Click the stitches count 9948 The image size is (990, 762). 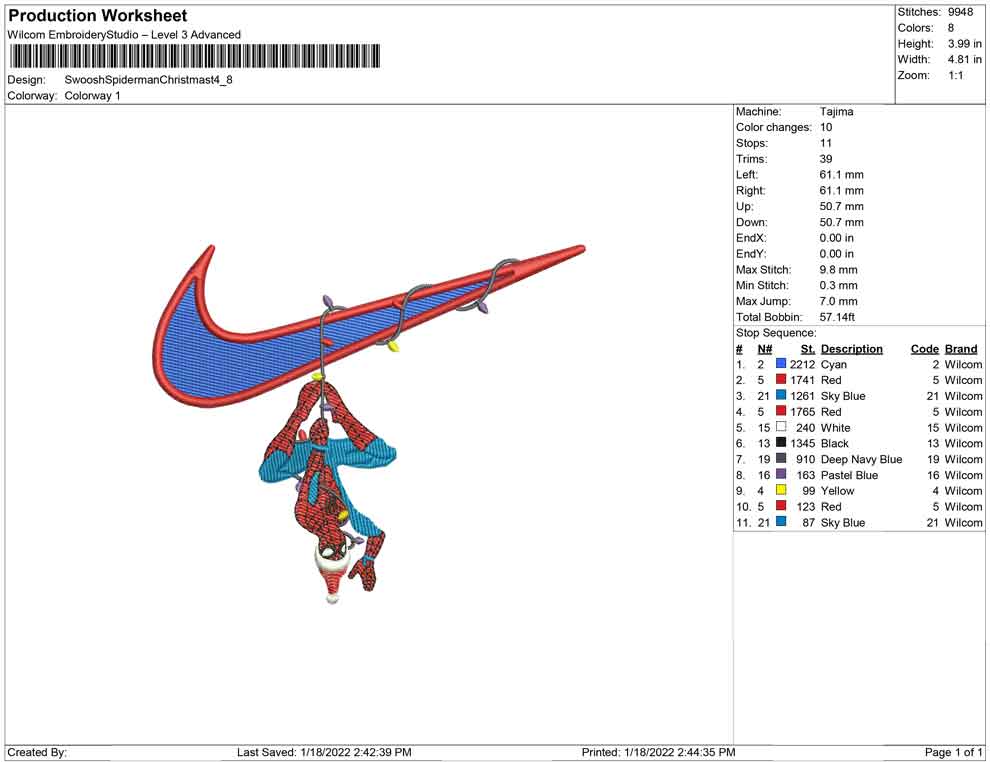click(960, 12)
